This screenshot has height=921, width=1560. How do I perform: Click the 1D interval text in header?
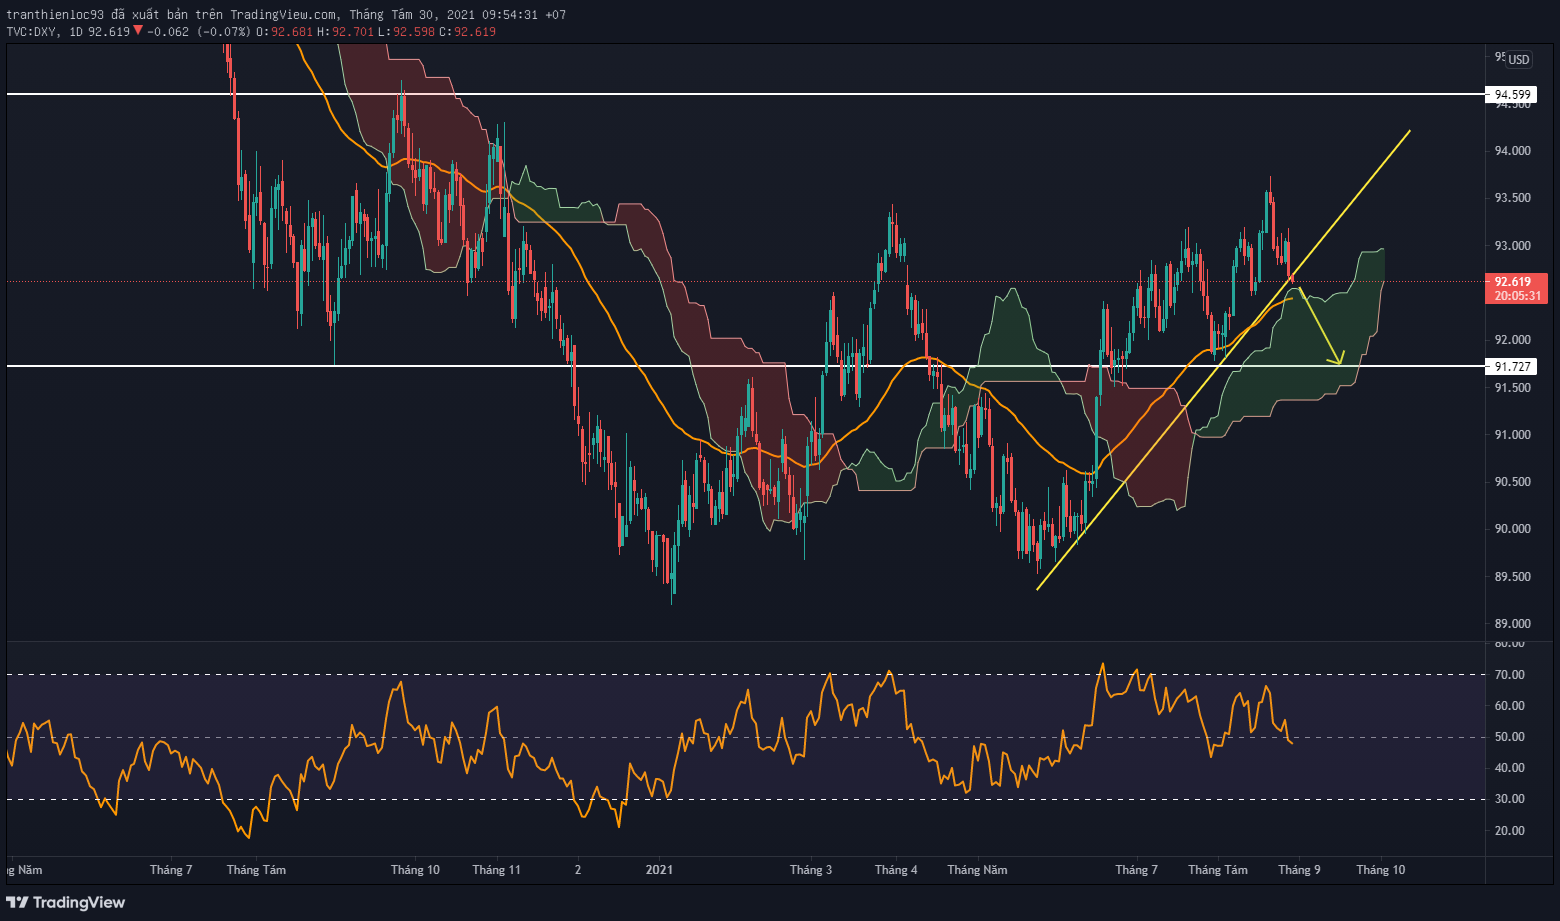pyautogui.click(x=76, y=32)
